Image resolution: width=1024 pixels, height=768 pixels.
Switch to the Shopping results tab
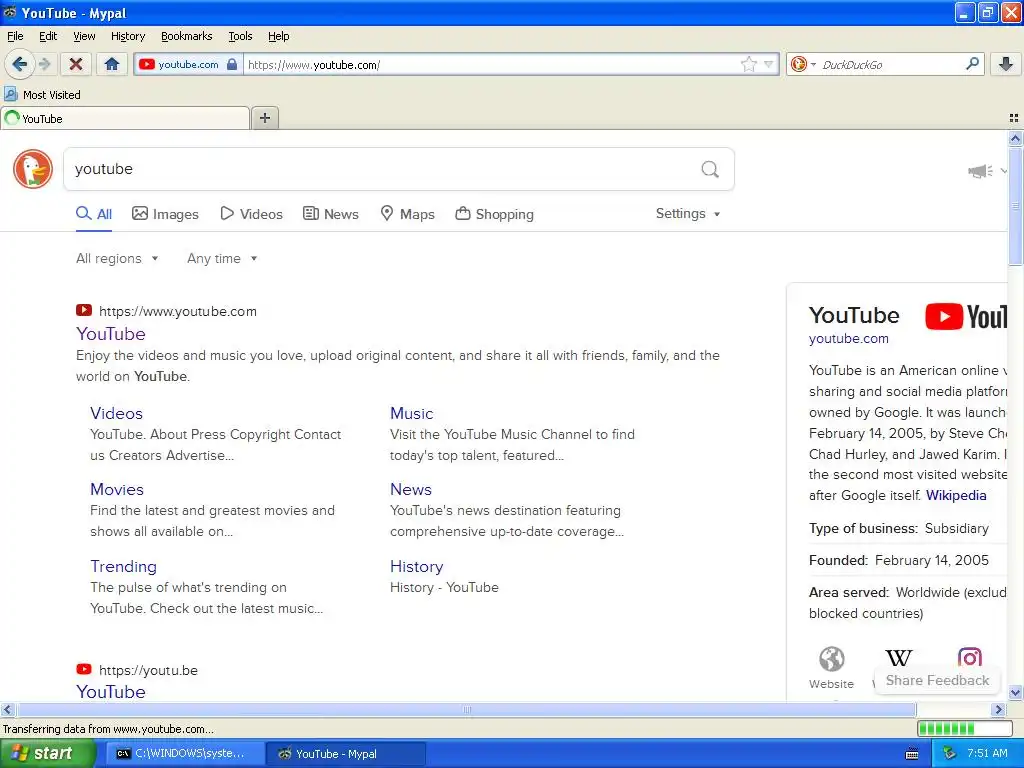point(494,214)
